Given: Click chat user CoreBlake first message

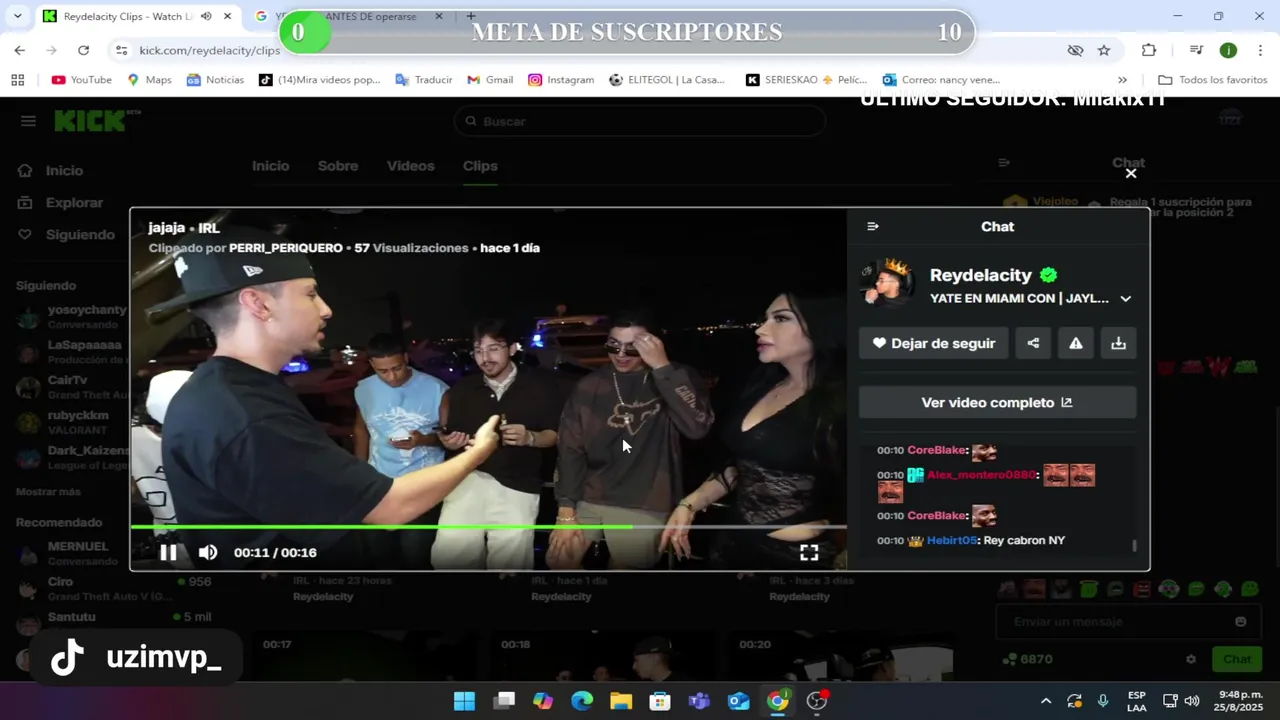Looking at the screenshot, I should (936, 450).
